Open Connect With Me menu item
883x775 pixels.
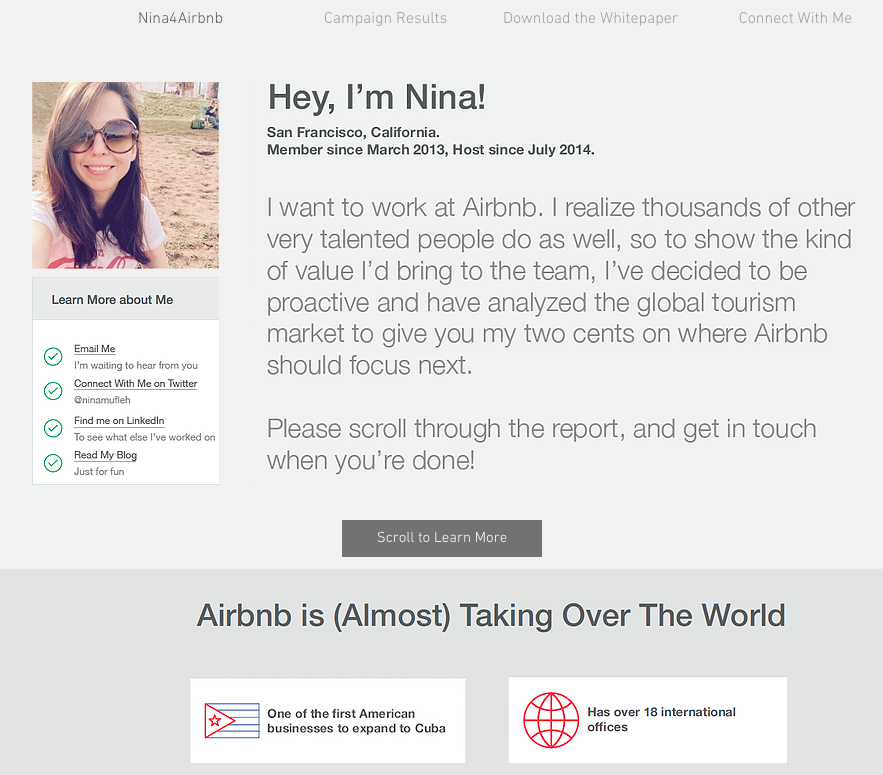click(x=795, y=18)
